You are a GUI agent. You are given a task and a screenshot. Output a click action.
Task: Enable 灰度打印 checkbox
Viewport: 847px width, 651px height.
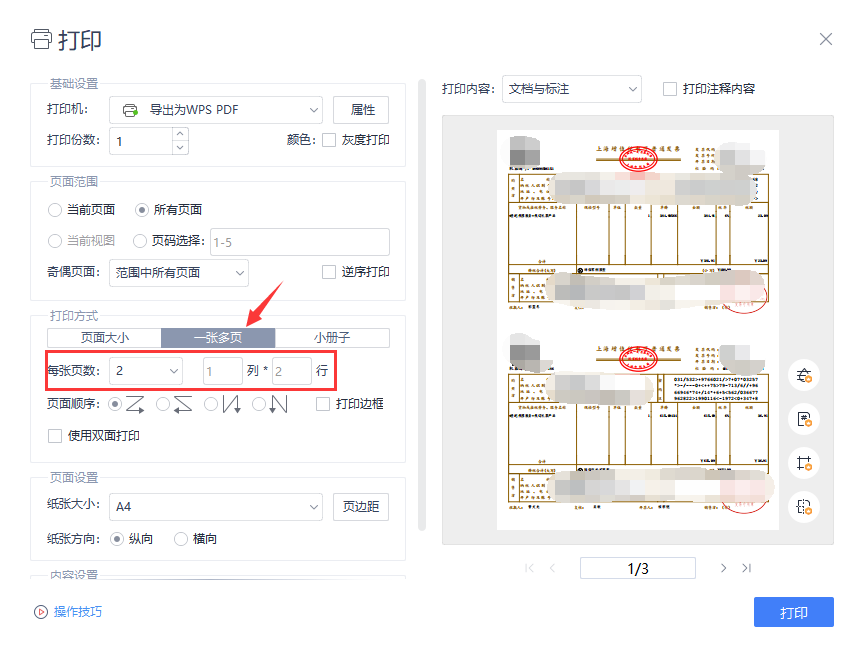[329, 140]
